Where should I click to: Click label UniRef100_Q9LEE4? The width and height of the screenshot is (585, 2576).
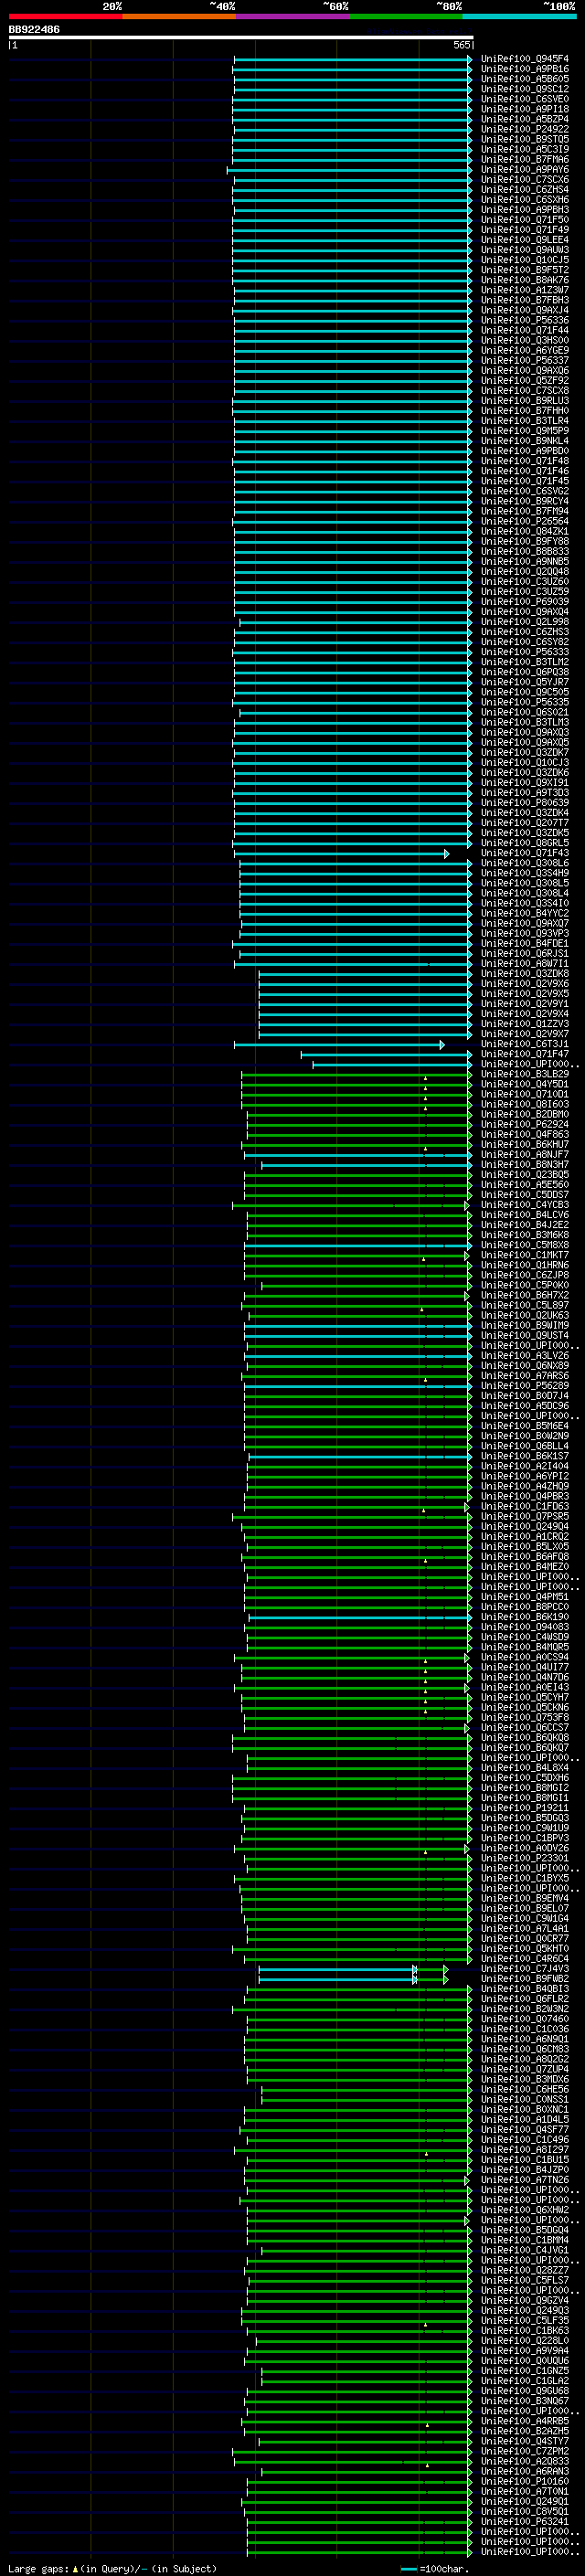point(524,240)
